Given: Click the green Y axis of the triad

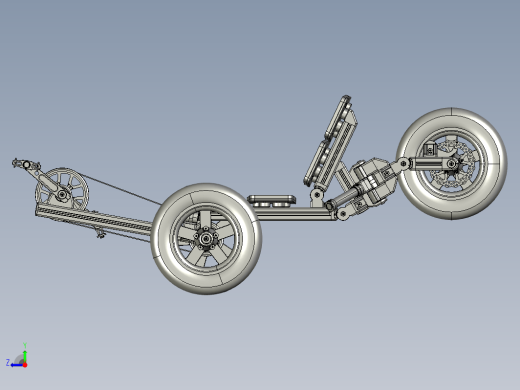Looking at the screenshot, I should click(25, 356).
